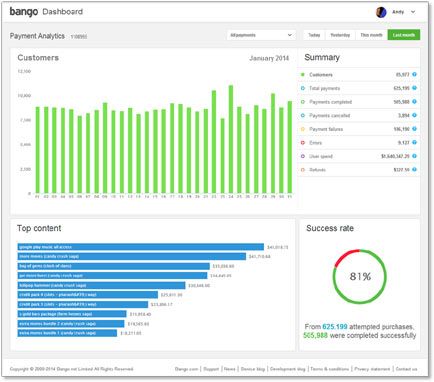Toggle the Total payments series marker
Screen dimensions: 434x382
[303, 88]
